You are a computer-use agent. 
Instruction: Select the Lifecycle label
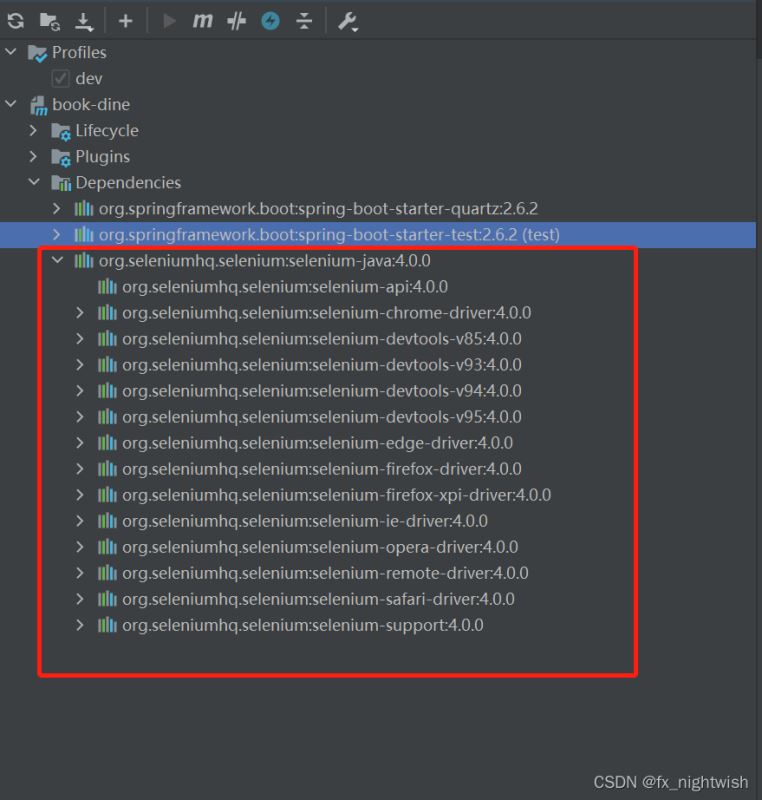pyautogui.click(x=107, y=131)
